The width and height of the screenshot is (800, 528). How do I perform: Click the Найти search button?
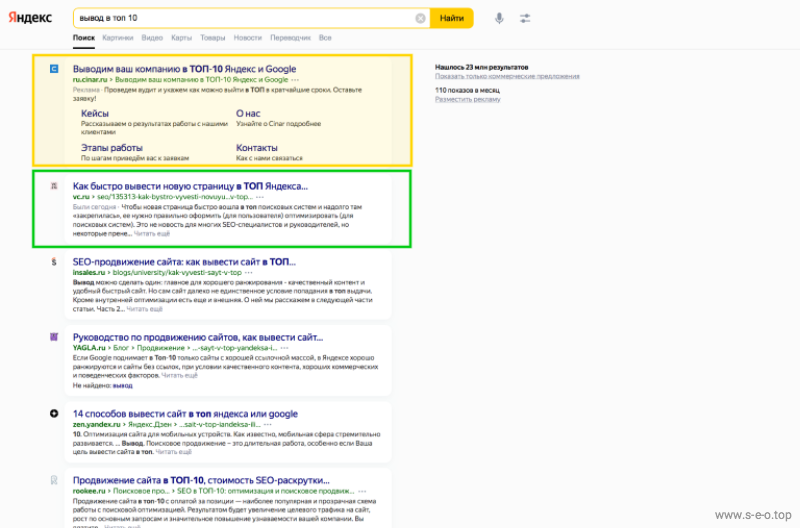point(452,18)
